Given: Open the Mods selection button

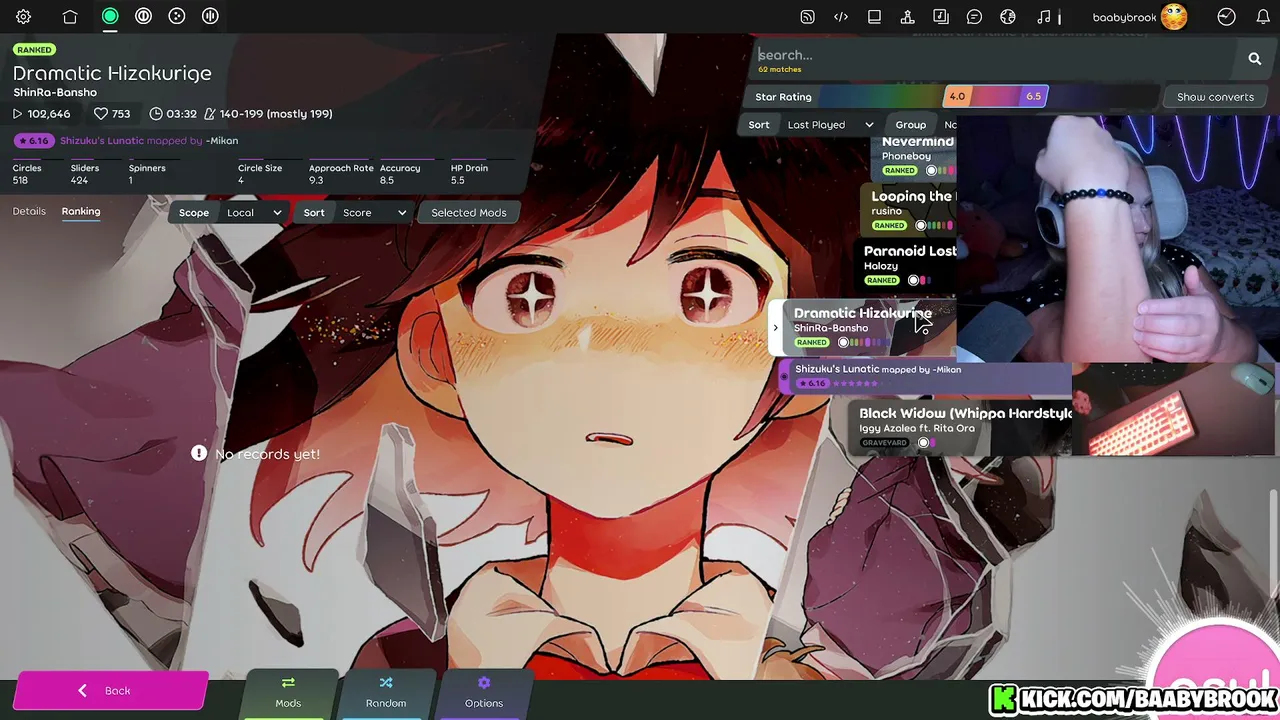Looking at the screenshot, I should point(288,693).
